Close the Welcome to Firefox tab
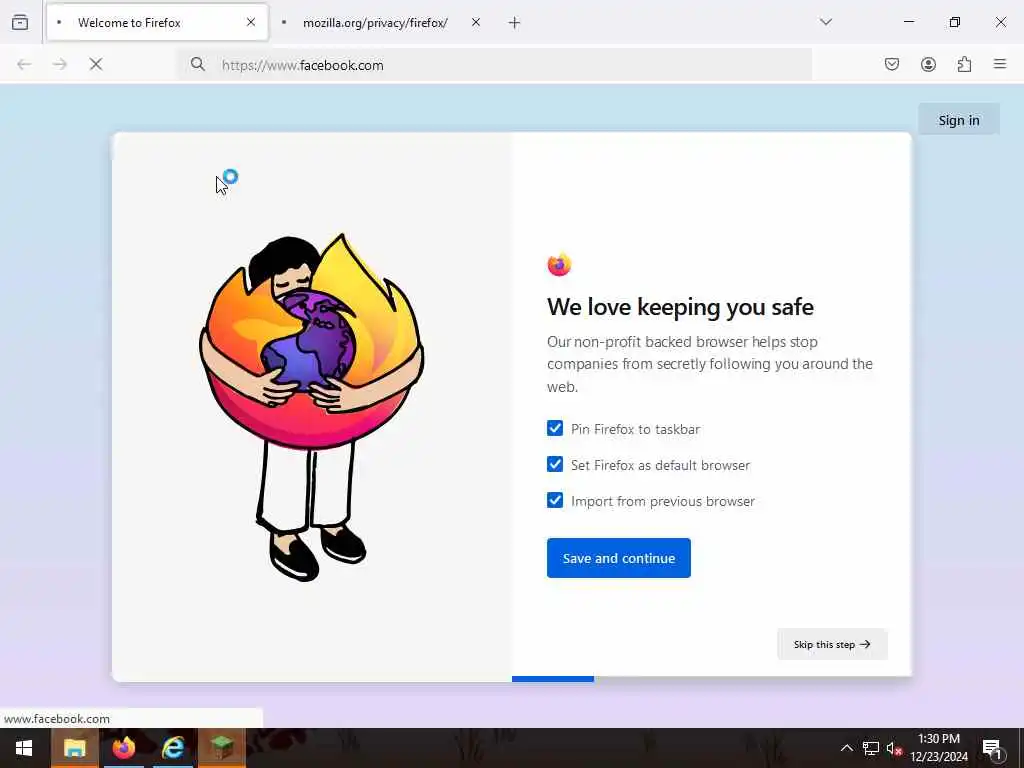 pyautogui.click(x=251, y=22)
